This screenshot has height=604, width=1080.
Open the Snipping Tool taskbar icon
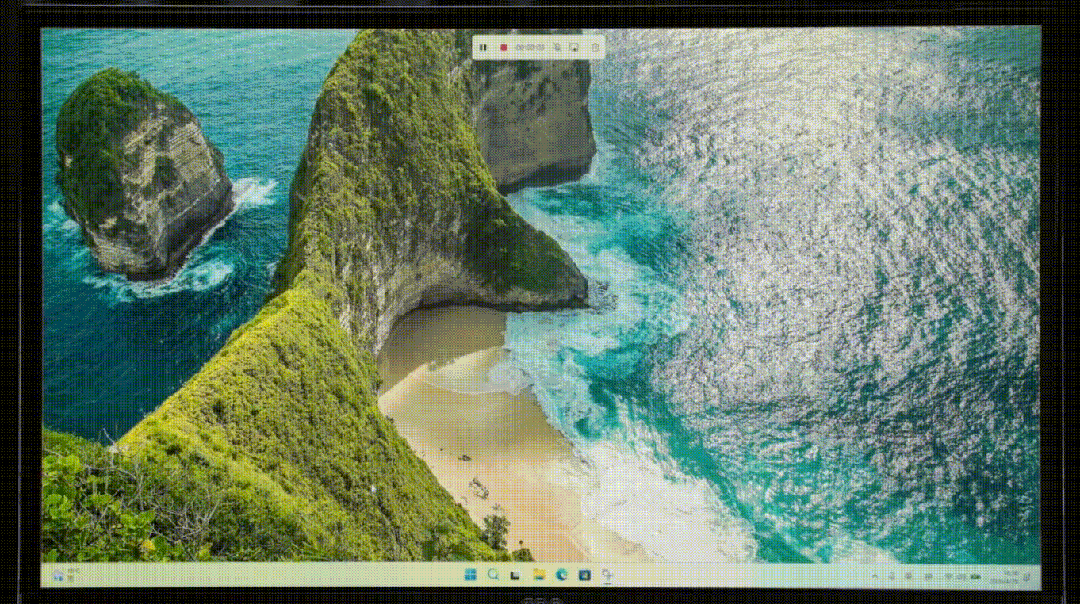[607, 574]
